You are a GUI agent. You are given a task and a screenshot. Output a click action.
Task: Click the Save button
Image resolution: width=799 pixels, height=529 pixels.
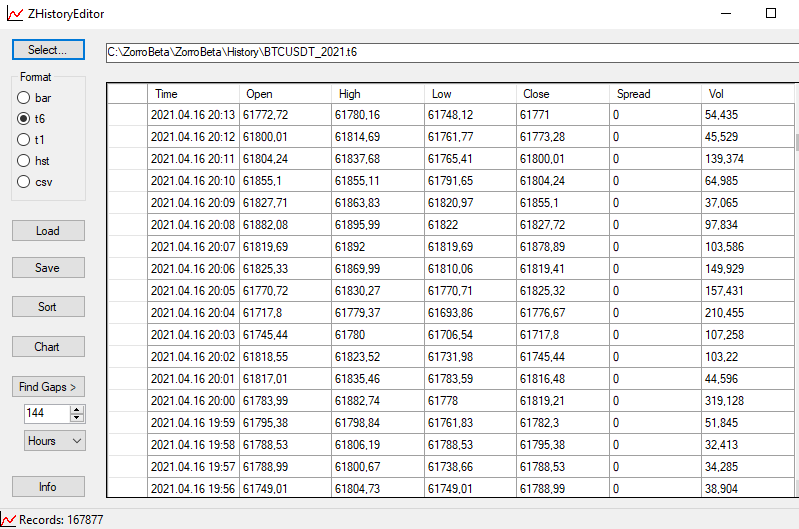tap(47, 268)
